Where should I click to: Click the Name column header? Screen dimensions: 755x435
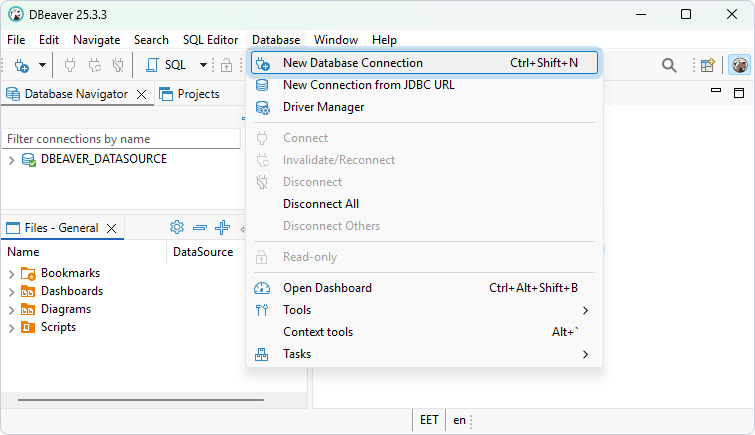pyautogui.click(x=23, y=252)
